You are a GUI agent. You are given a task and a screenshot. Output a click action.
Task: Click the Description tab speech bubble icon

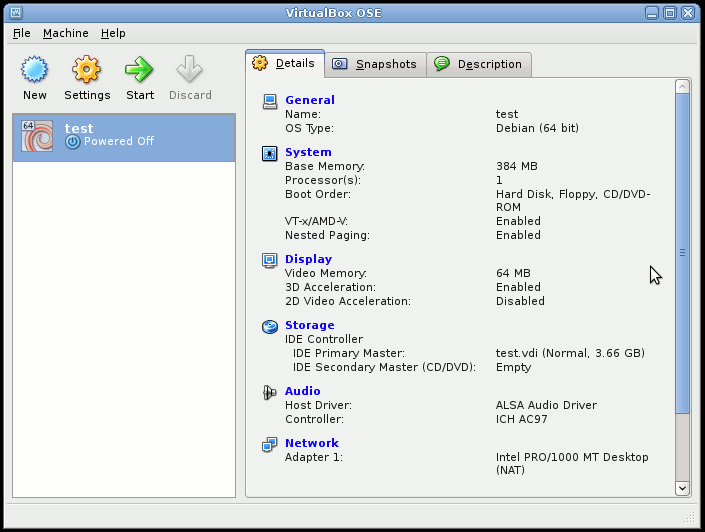[442, 63]
